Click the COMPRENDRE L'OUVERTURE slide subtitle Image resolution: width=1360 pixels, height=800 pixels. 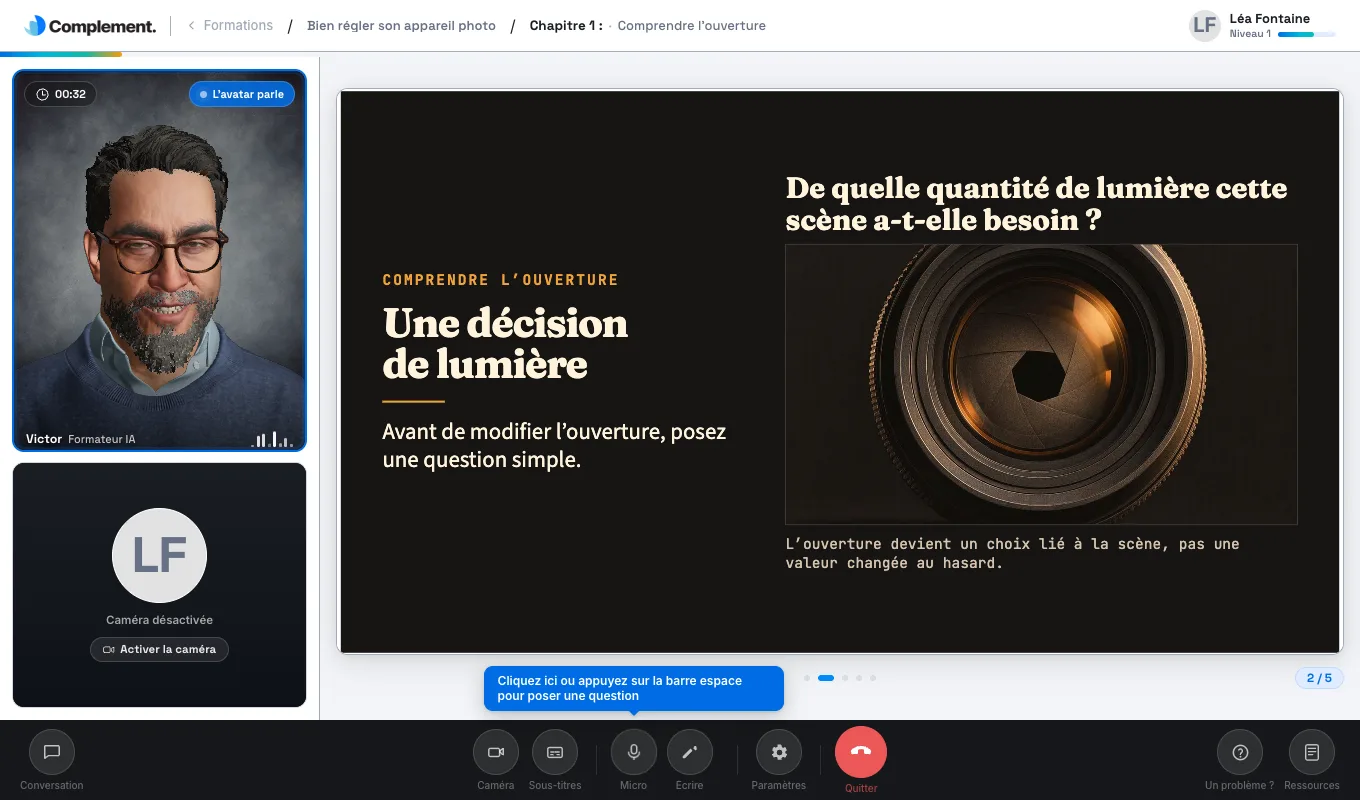[x=501, y=280]
